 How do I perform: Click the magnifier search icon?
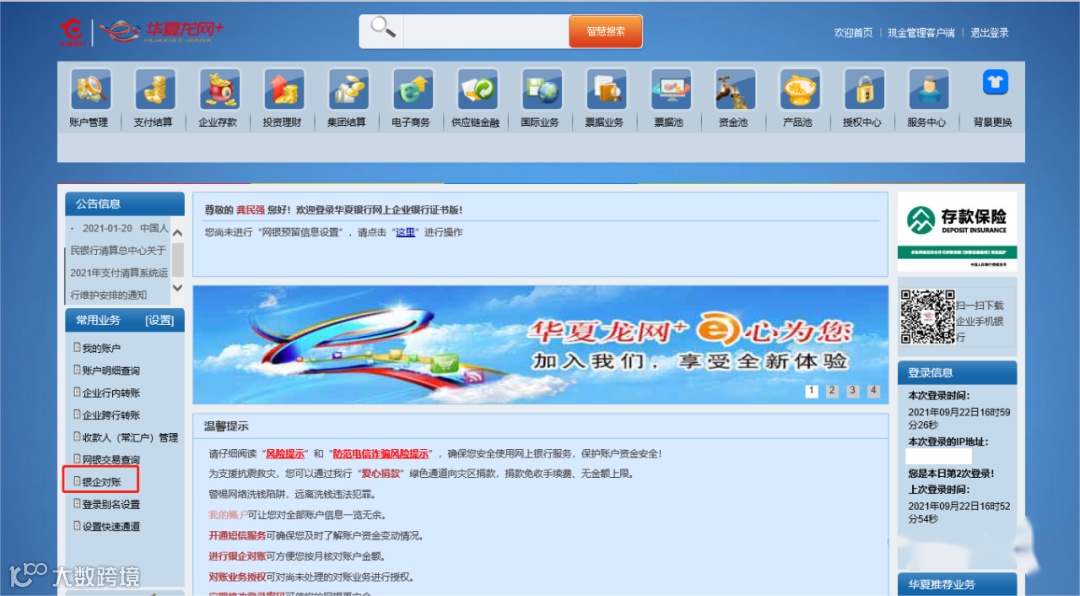382,28
